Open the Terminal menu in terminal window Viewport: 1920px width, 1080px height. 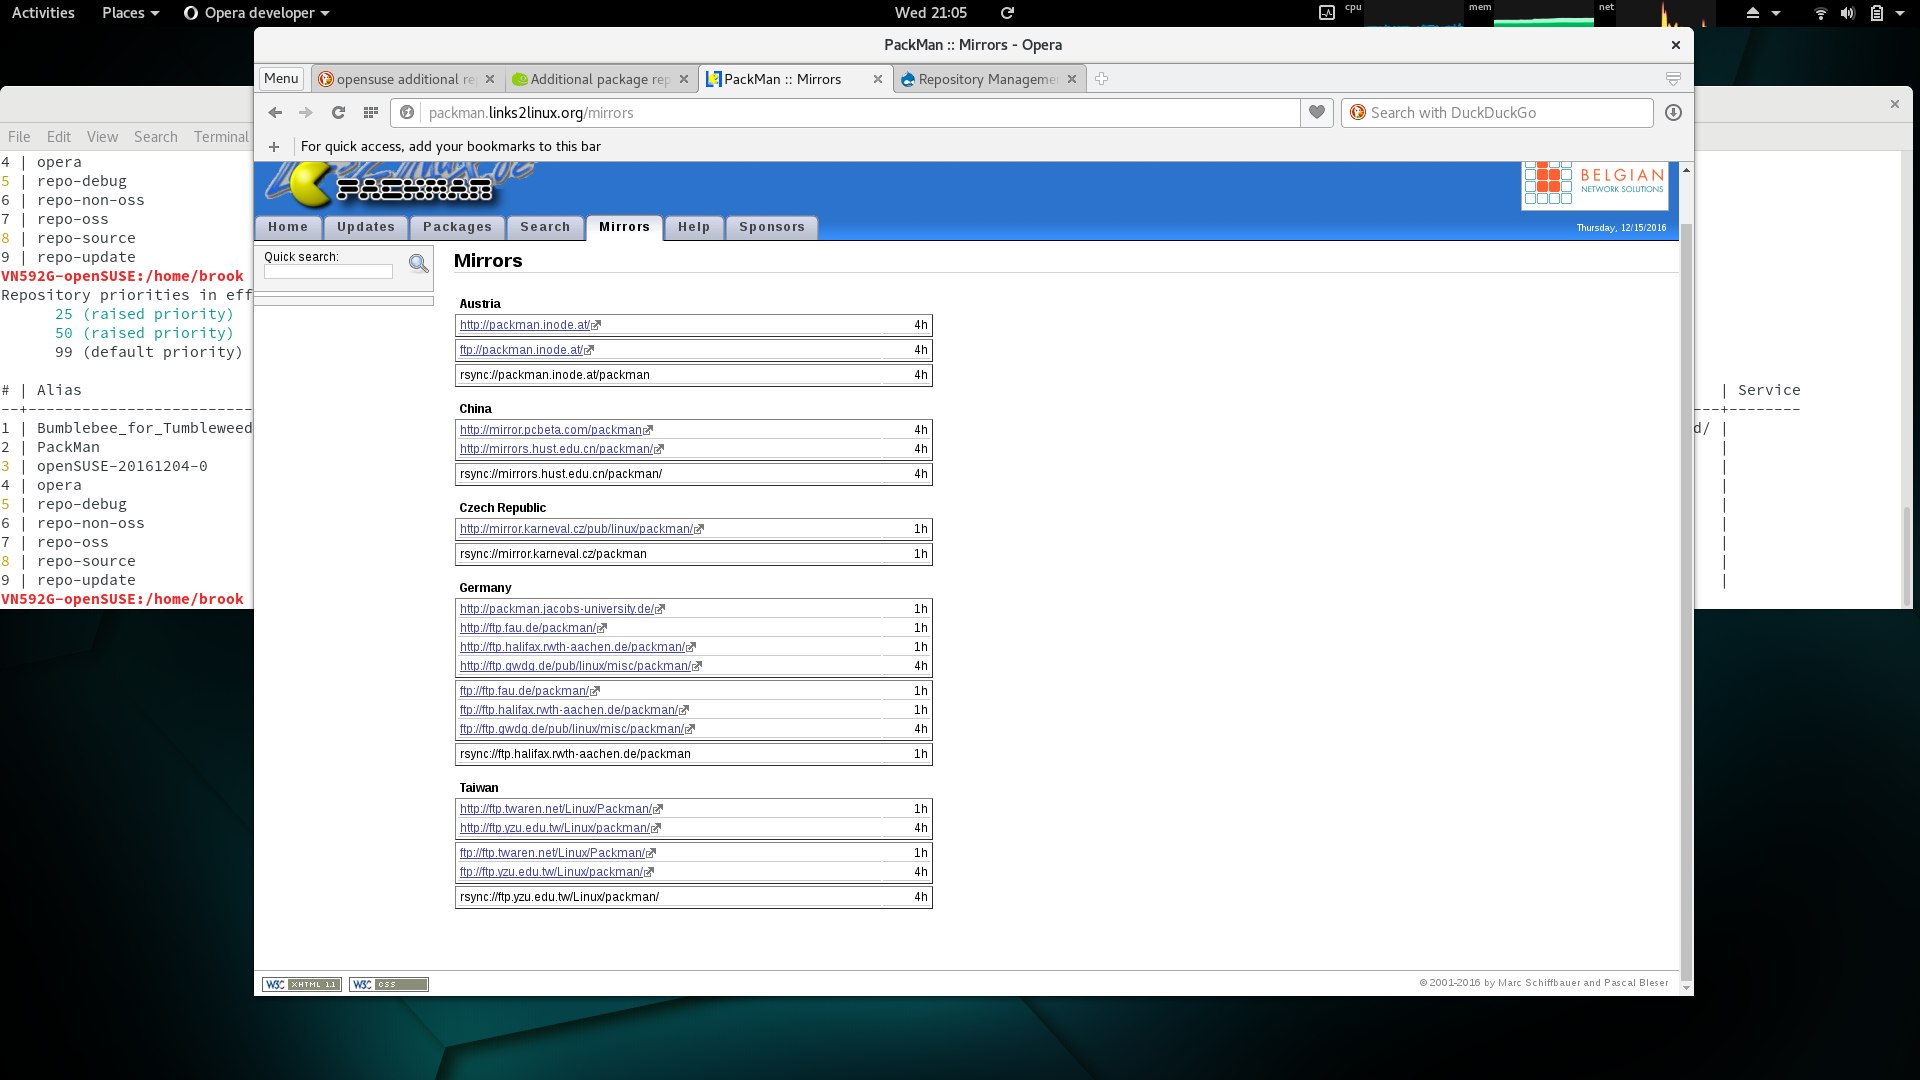click(x=221, y=137)
